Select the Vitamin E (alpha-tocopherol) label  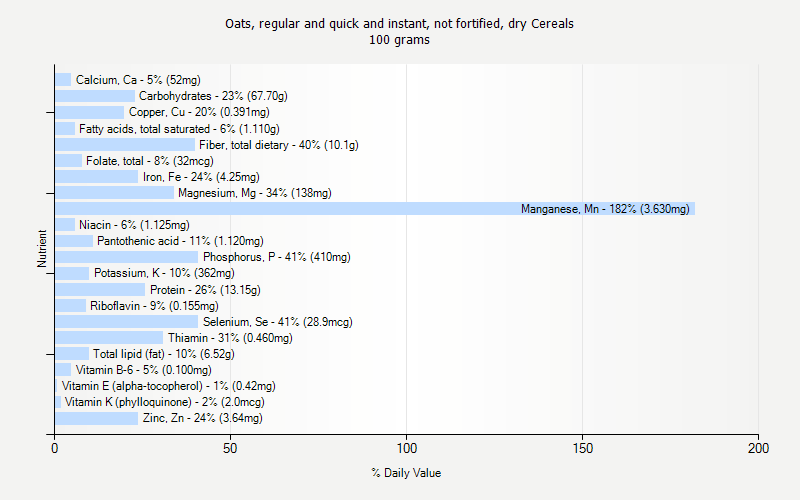point(169,386)
